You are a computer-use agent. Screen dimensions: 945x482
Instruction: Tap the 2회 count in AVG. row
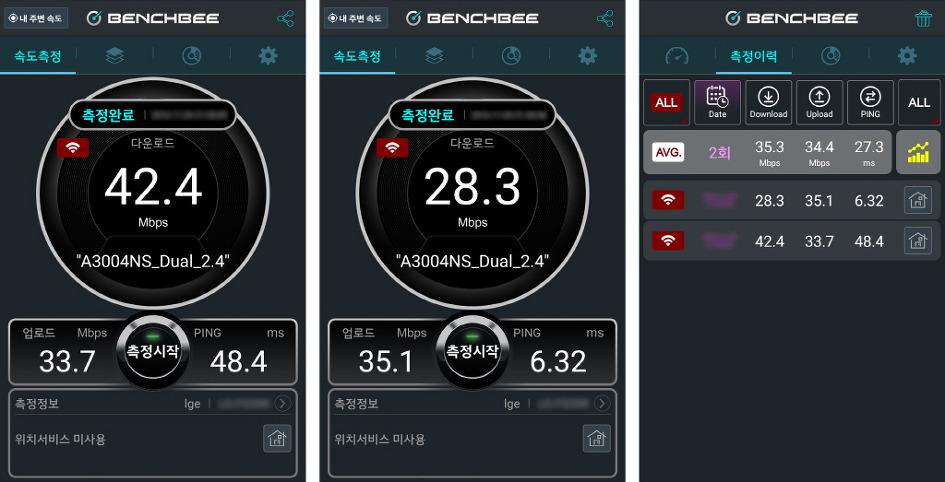tap(720, 152)
